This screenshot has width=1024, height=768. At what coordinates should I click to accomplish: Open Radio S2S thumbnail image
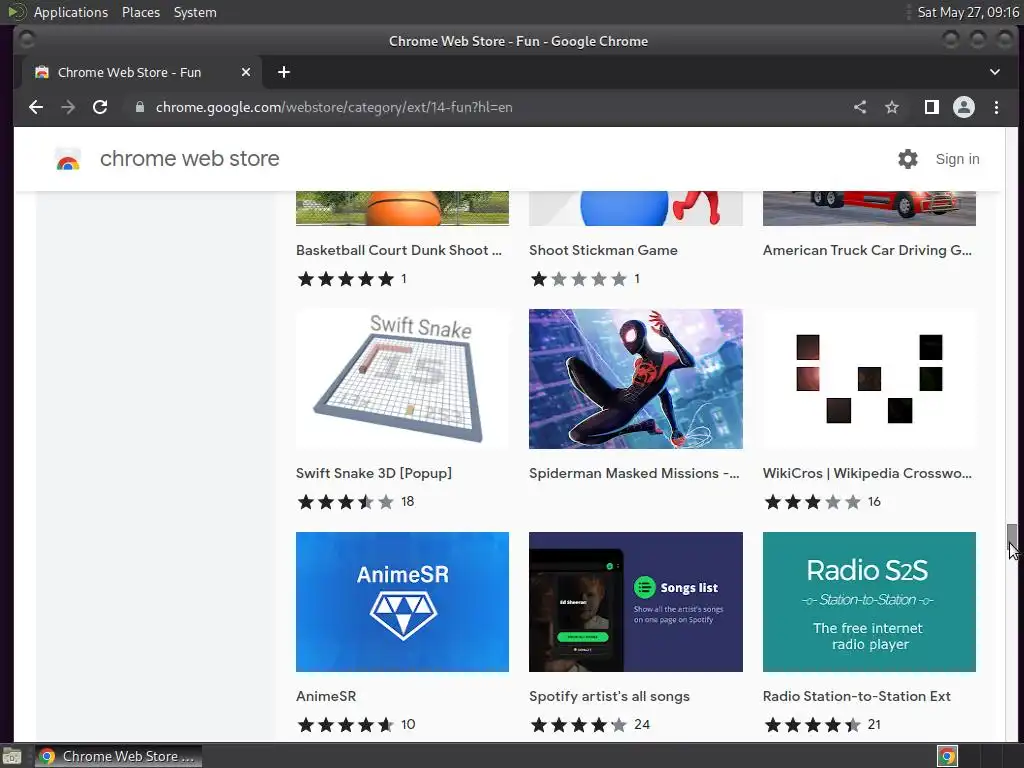869,601
